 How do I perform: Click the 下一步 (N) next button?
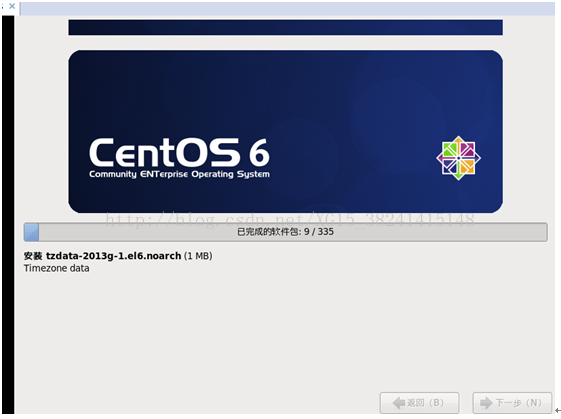[x=512, y=403]
